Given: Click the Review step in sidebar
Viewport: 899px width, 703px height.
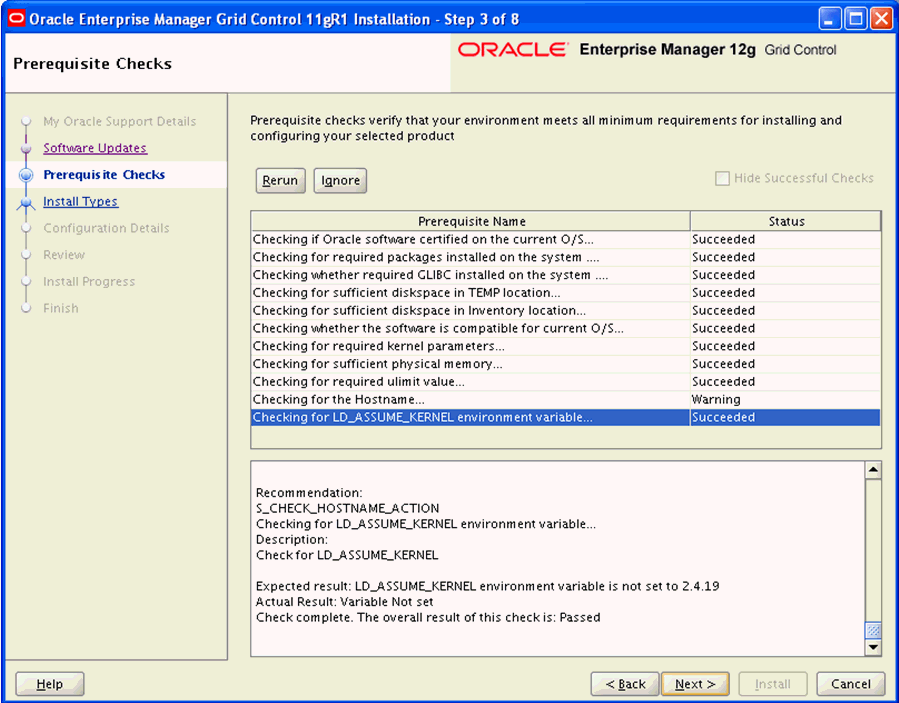Looking at the screenshot, I should 64,255.
